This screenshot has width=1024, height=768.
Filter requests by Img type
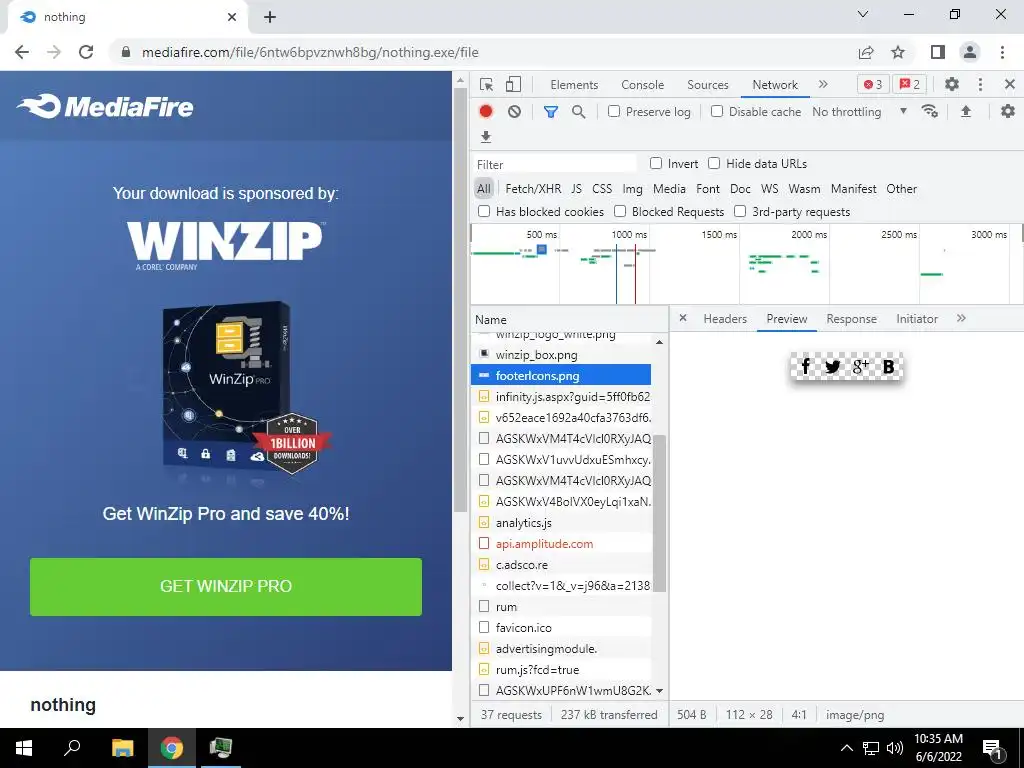(x=632, y=189)
